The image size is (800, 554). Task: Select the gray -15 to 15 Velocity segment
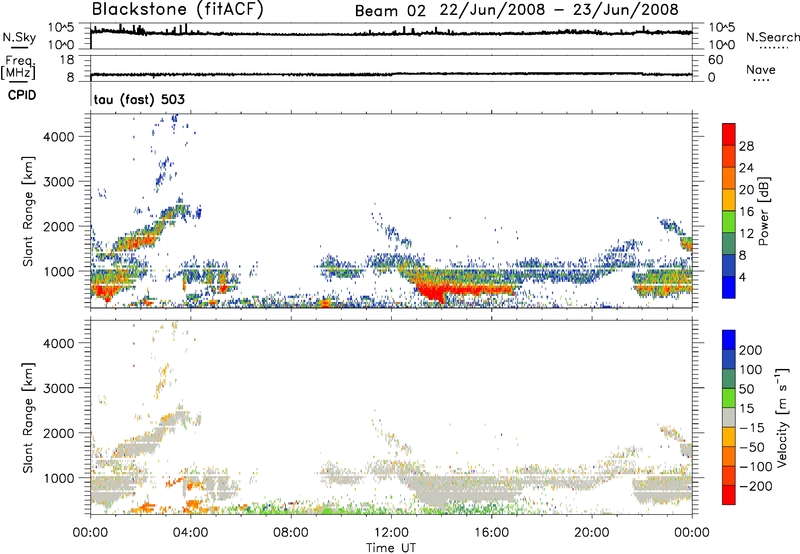click(729, 417)
